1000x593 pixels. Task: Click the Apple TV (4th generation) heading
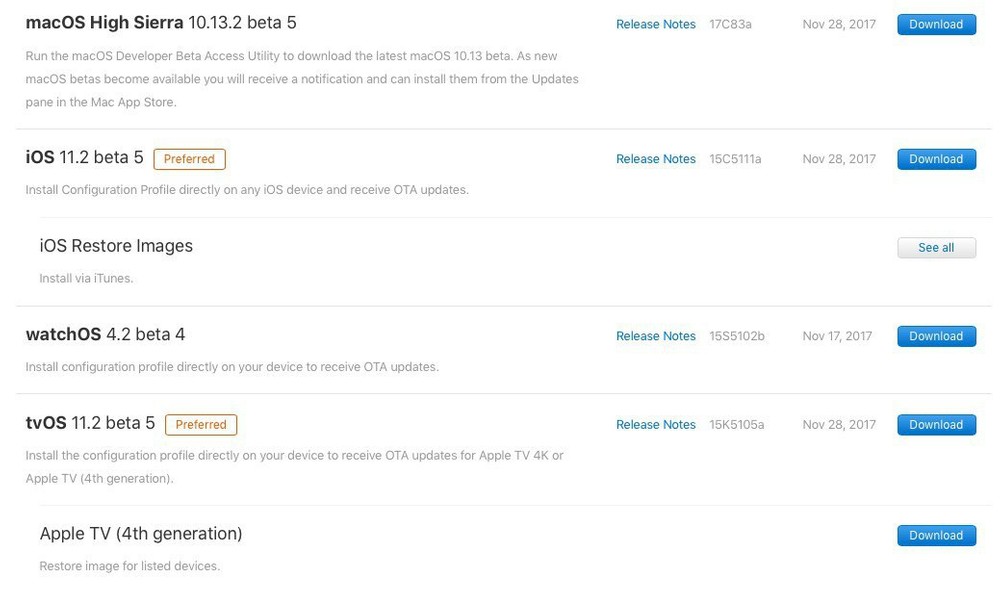tap(141, 534)
